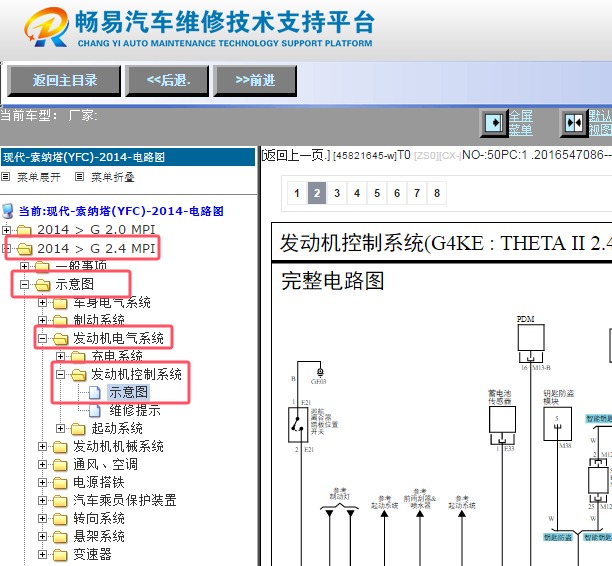Expand the 汽车乘员保护装置 node
The width and height of the screenshot is (612, 566).
(x=42, y=500)
